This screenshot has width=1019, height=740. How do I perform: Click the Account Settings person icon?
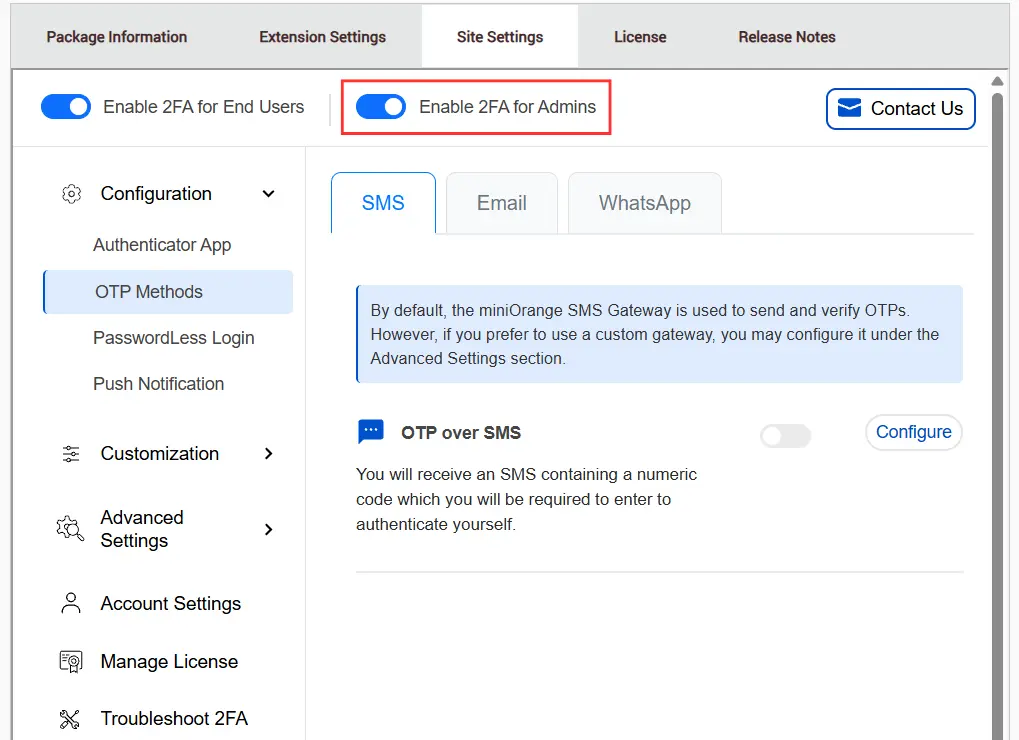[70, 603]
